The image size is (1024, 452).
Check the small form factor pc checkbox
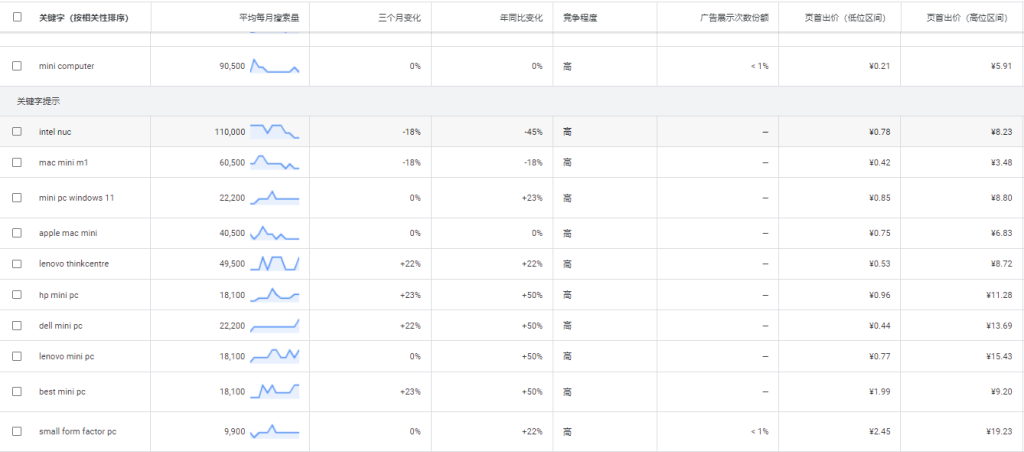click(x=17, y=431)
